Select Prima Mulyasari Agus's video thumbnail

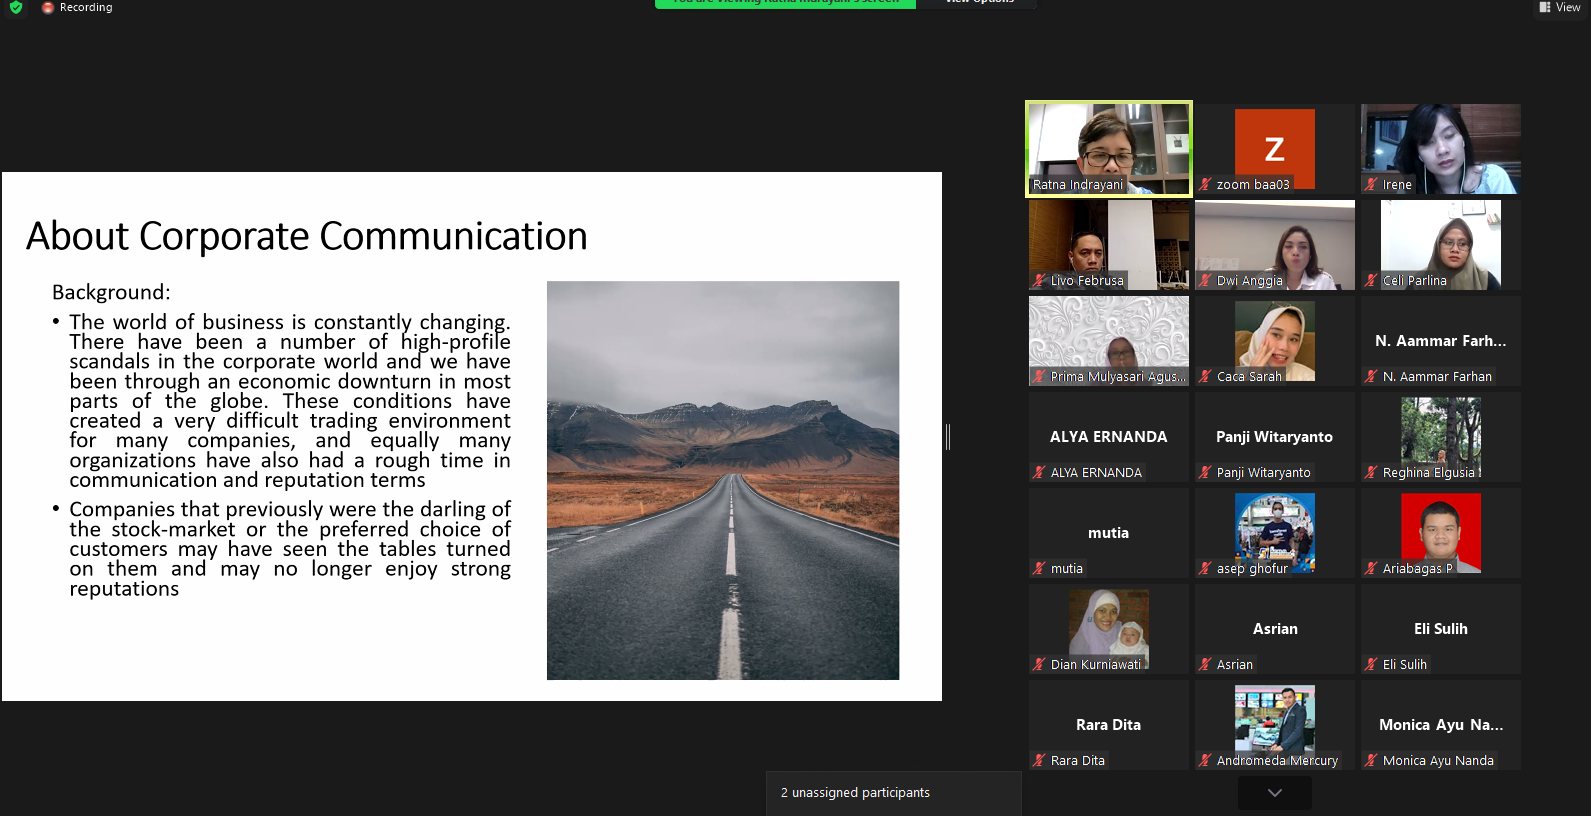click(1109, 341)
